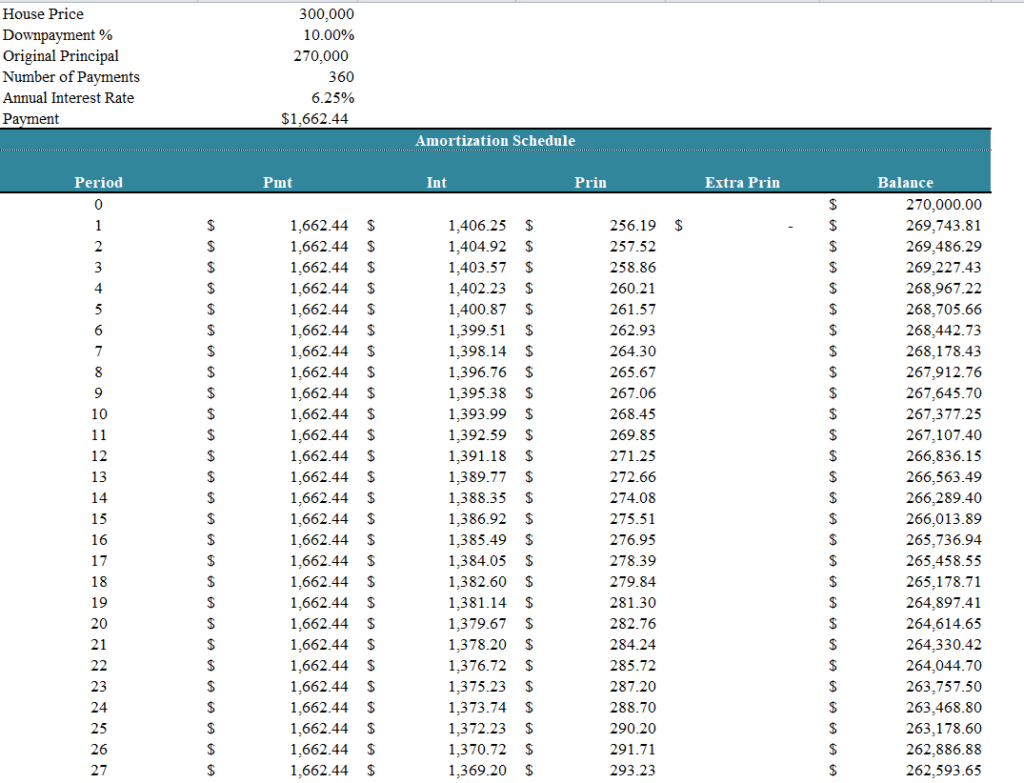Screen dimensions: 1024x783
Task: Click period 10 cell
Action: pyautogui.click(x=99, y=414)
